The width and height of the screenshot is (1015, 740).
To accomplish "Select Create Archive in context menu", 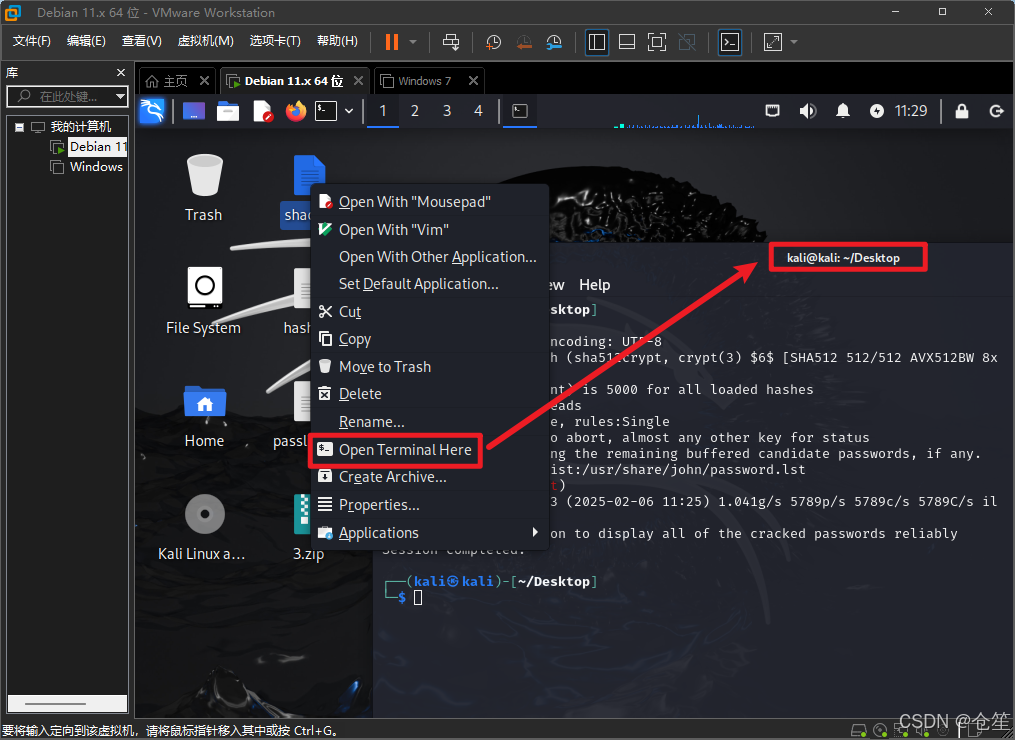I will (x=429, y=477).
